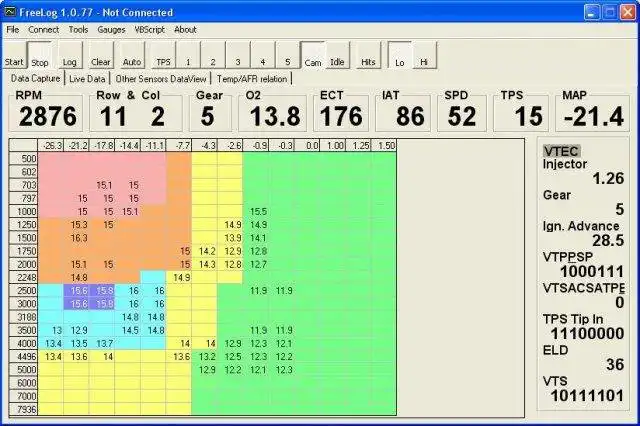This screenshot has width=640, height=426.
Task: Click the Start toolbar button
Action: 14,55
